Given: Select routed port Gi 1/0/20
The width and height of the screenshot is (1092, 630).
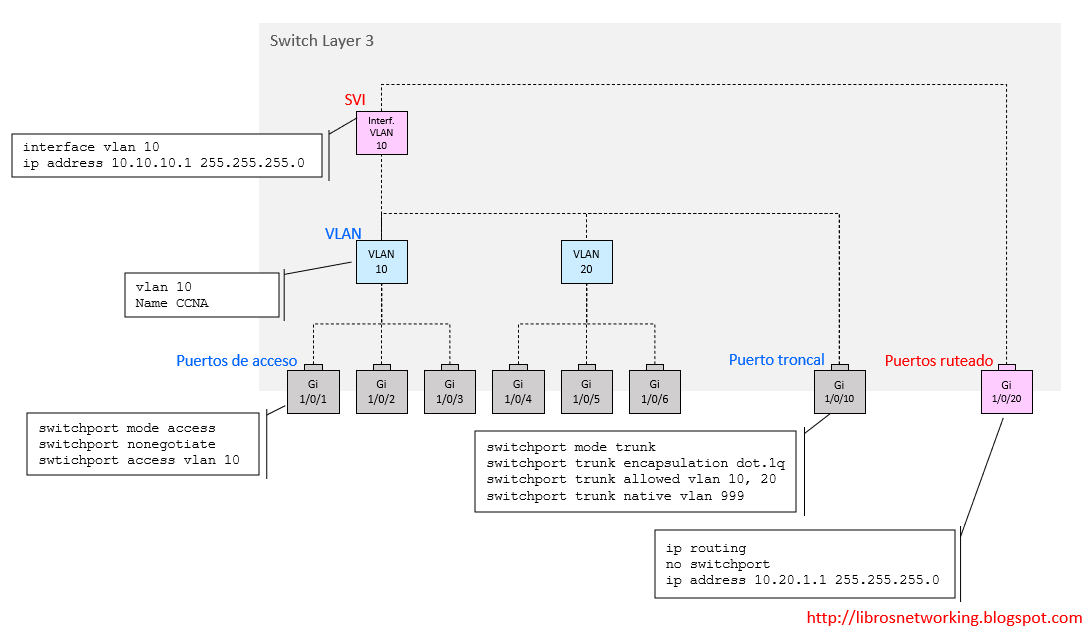Looking at the screenshot, I should tap(1006, 391).
